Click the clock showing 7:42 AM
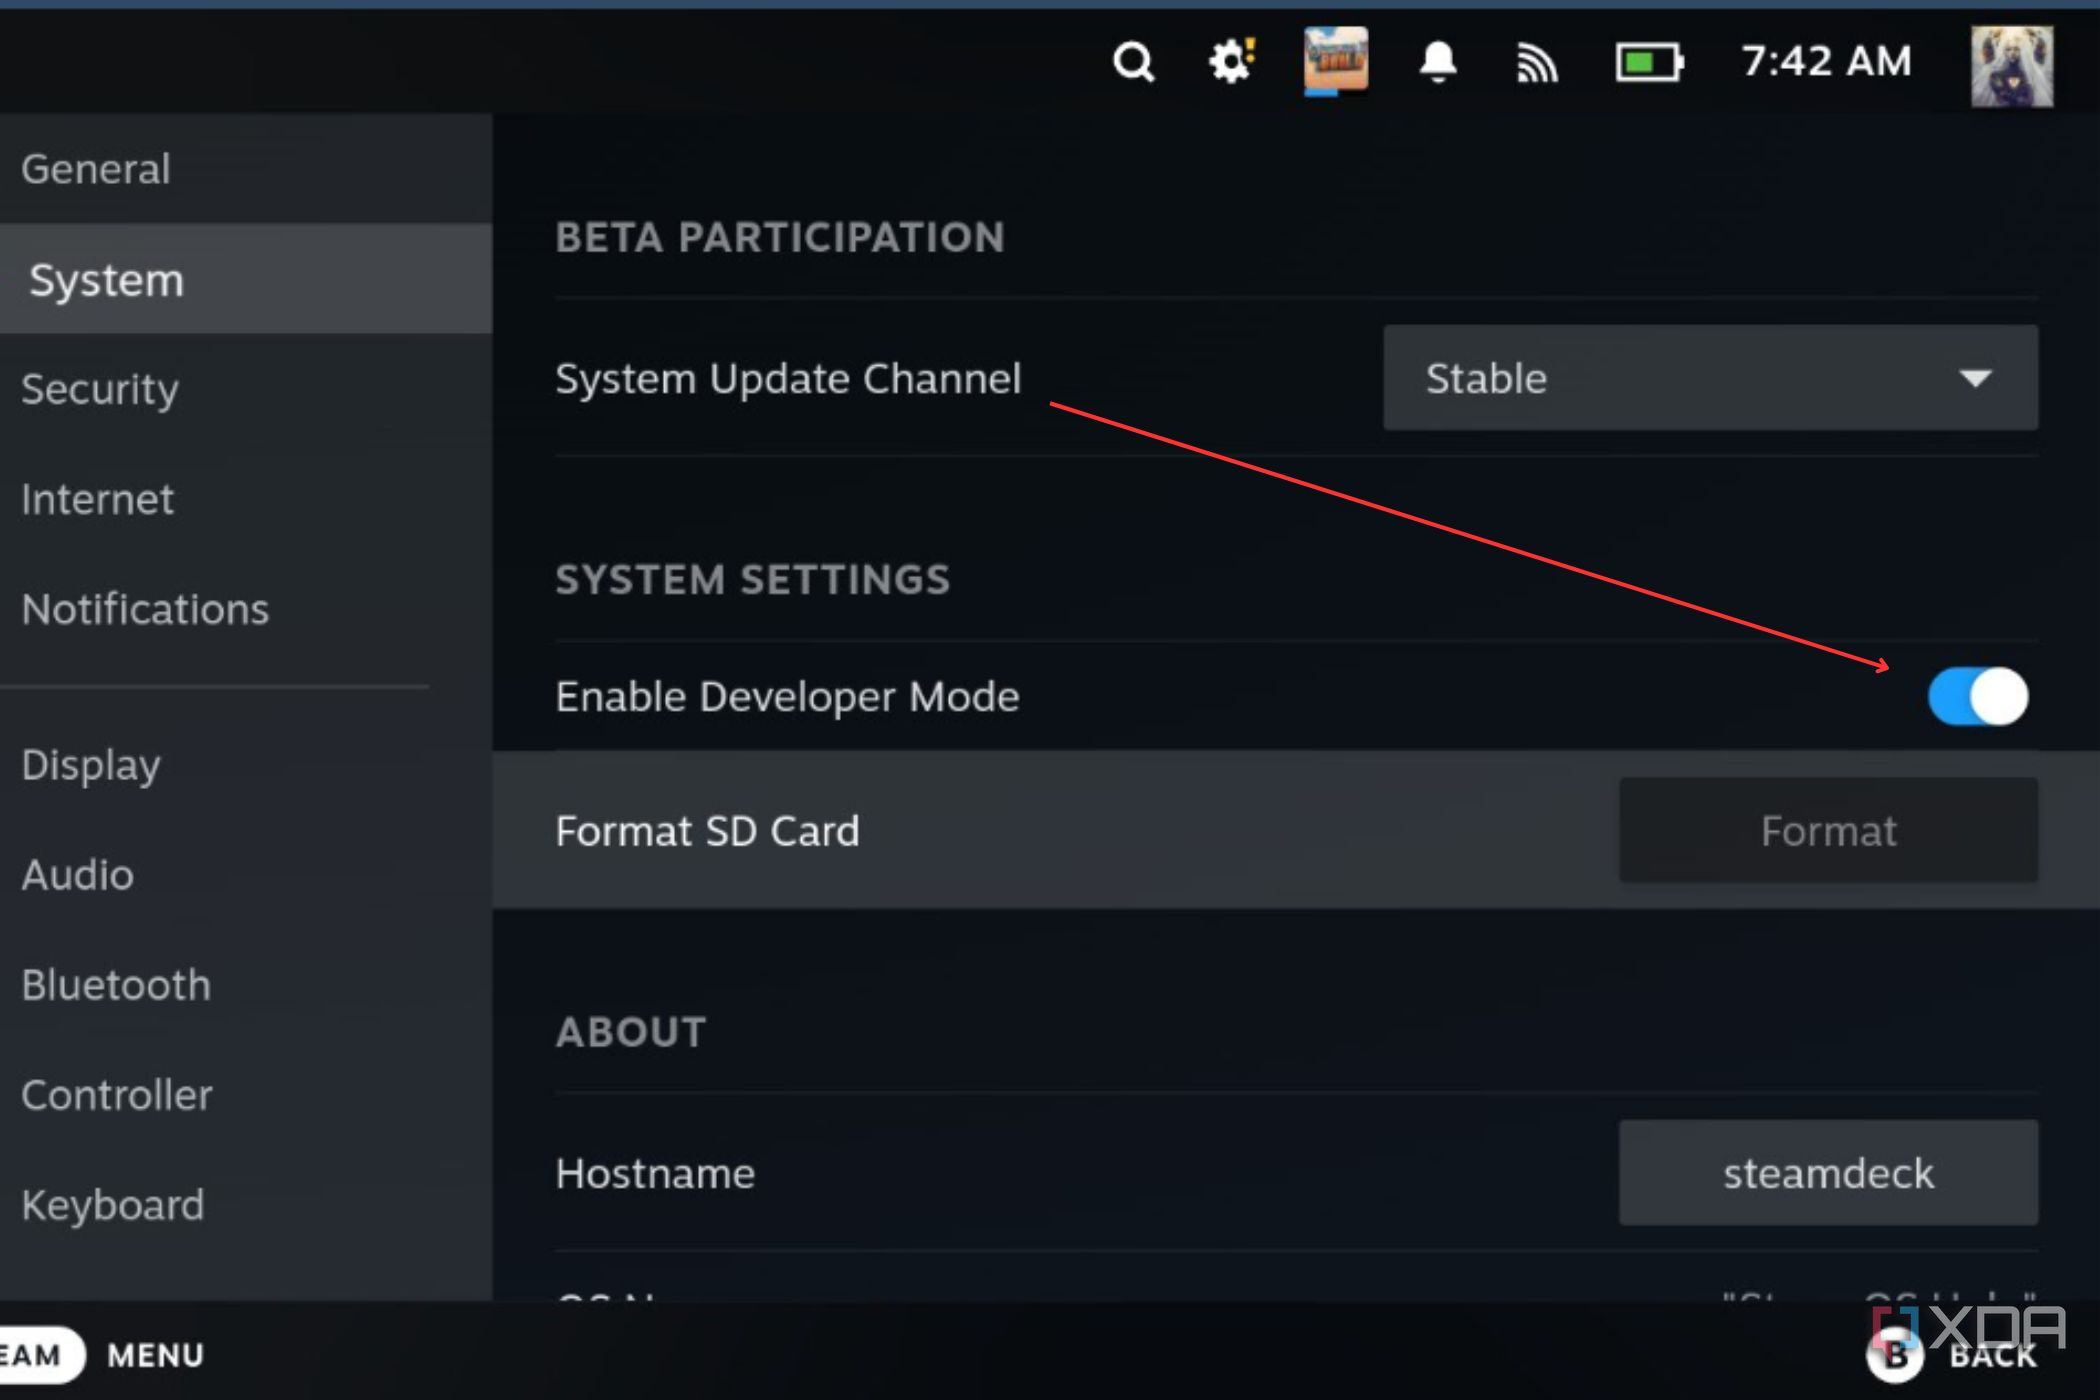Screen dimensions: 2100x1400 1826,62
